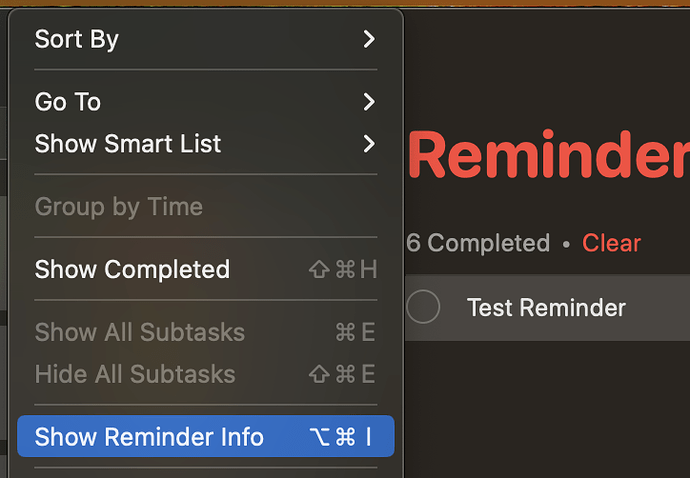Expand the Sort By chevron arrow

369,39
